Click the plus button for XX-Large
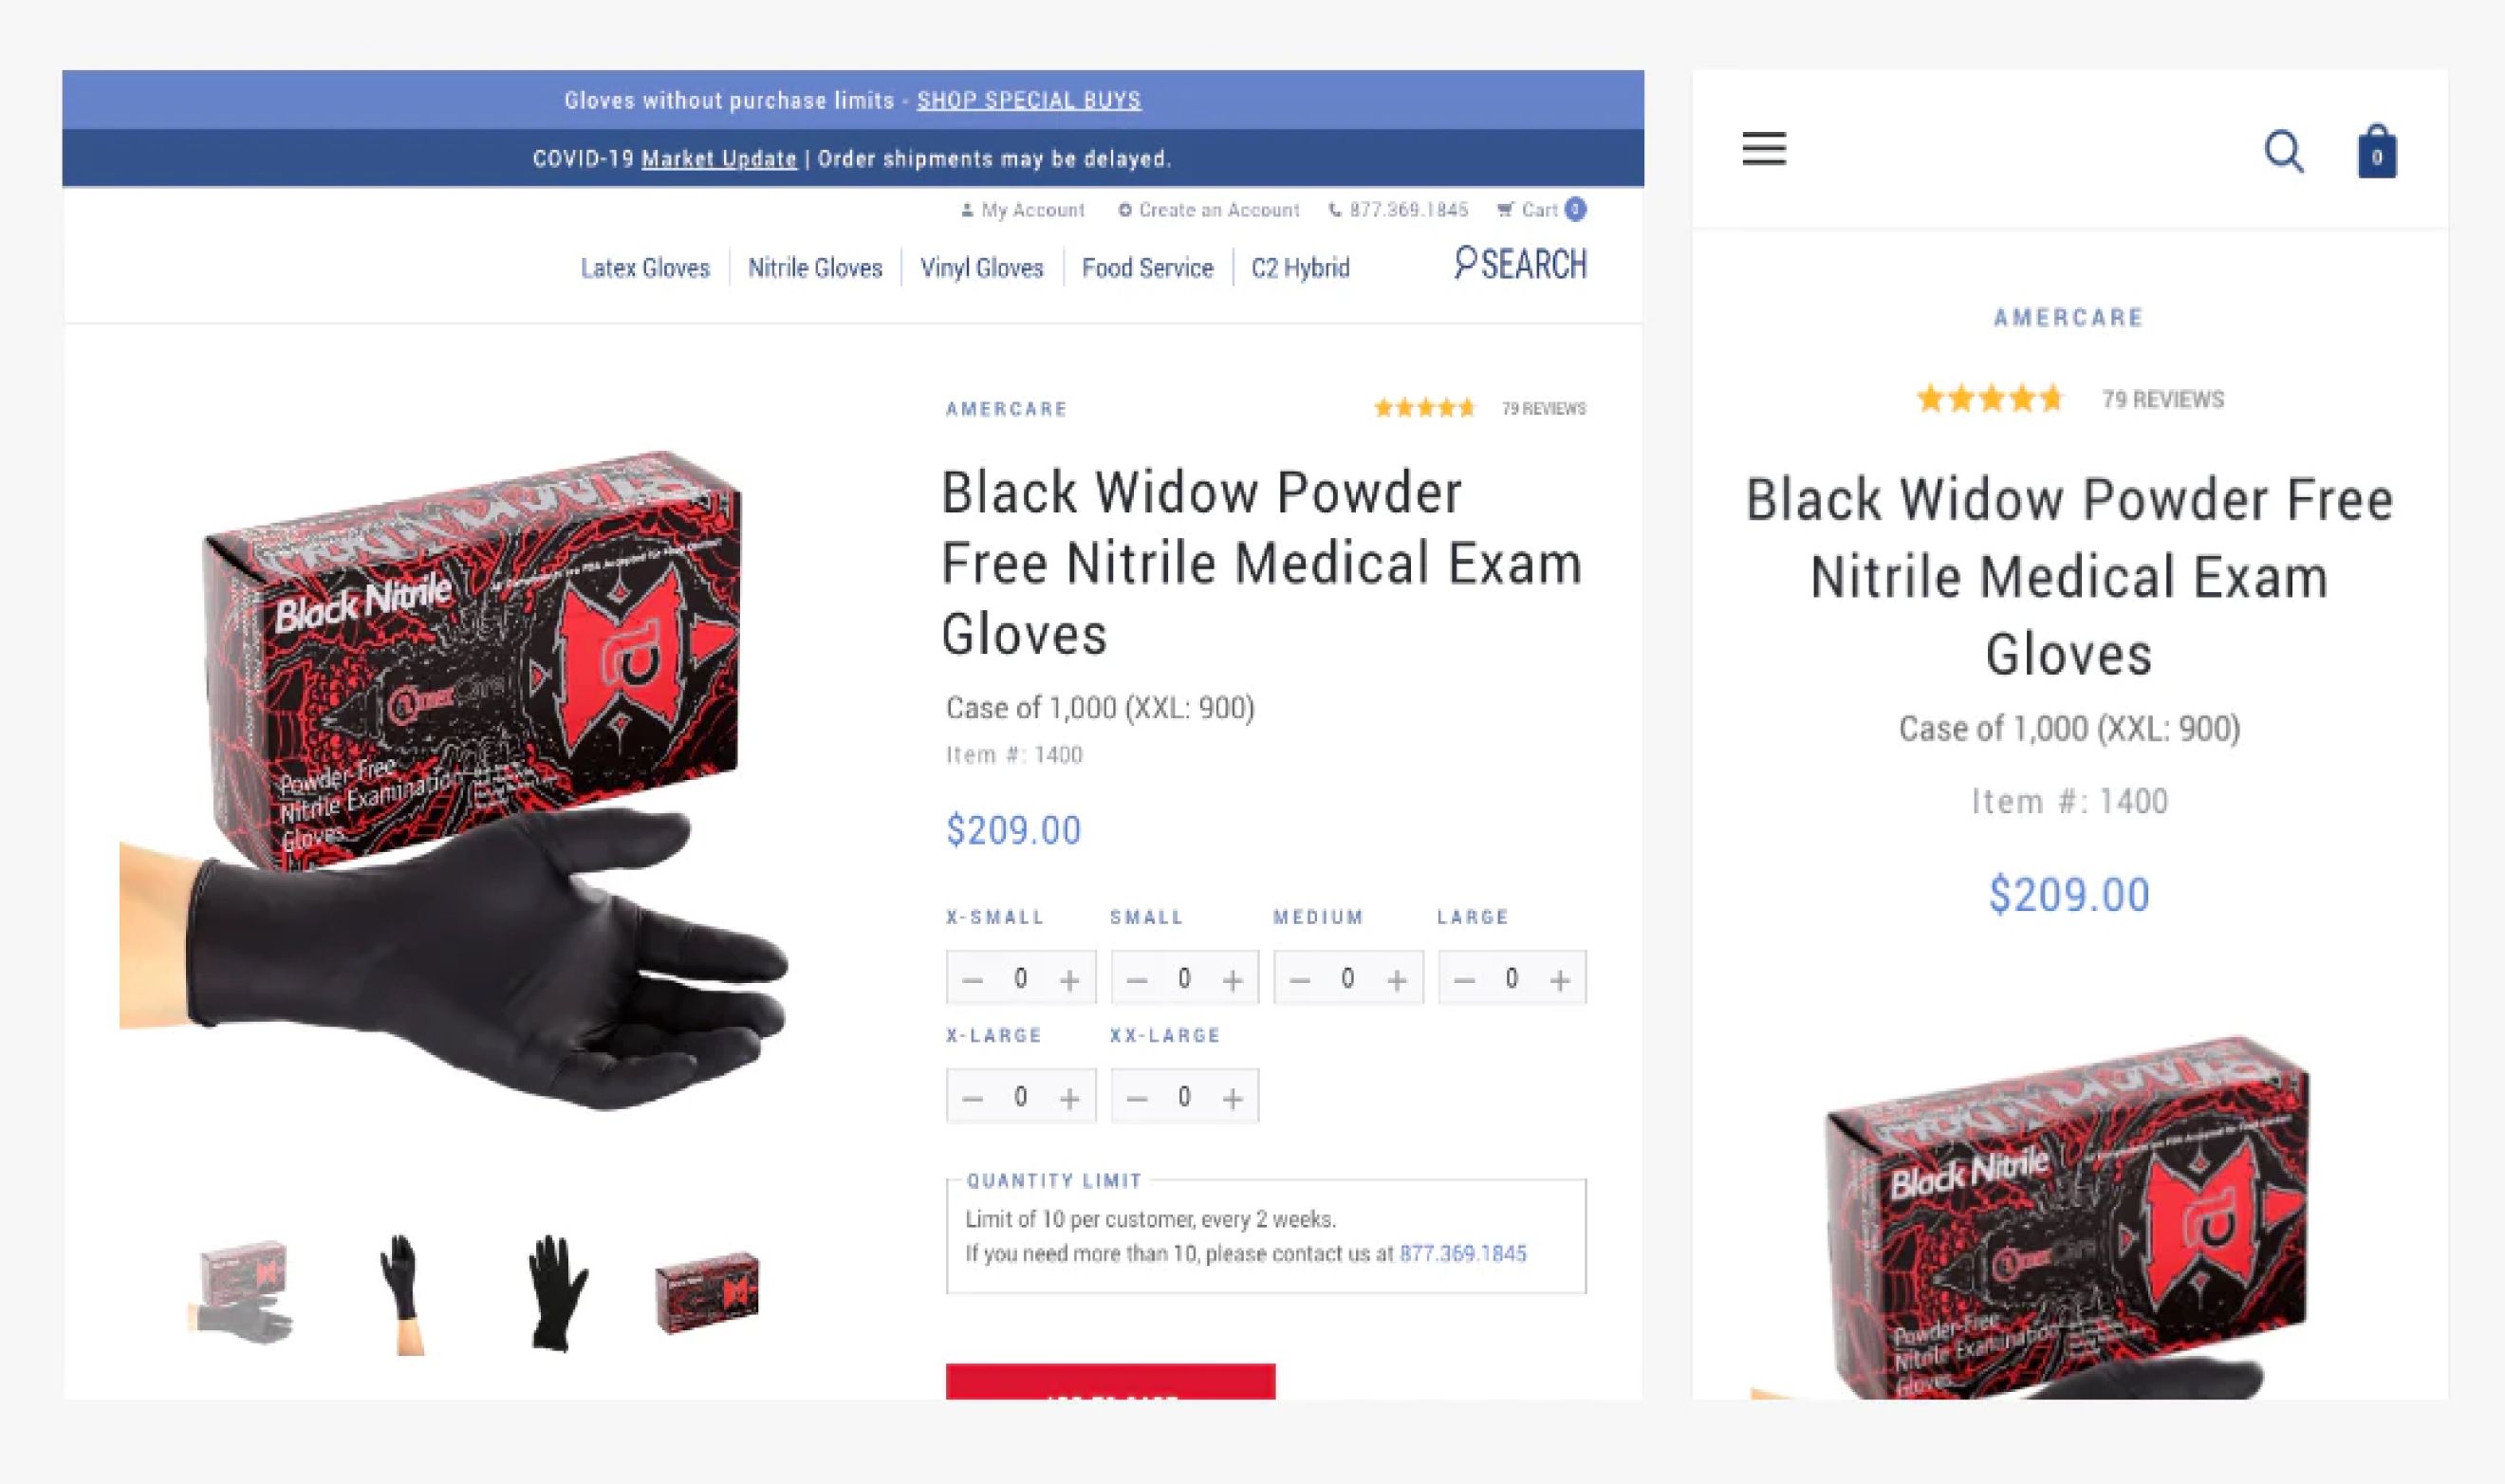The width and height of the screenshot is (2505, 1484). click(x=1232, y=1096)
